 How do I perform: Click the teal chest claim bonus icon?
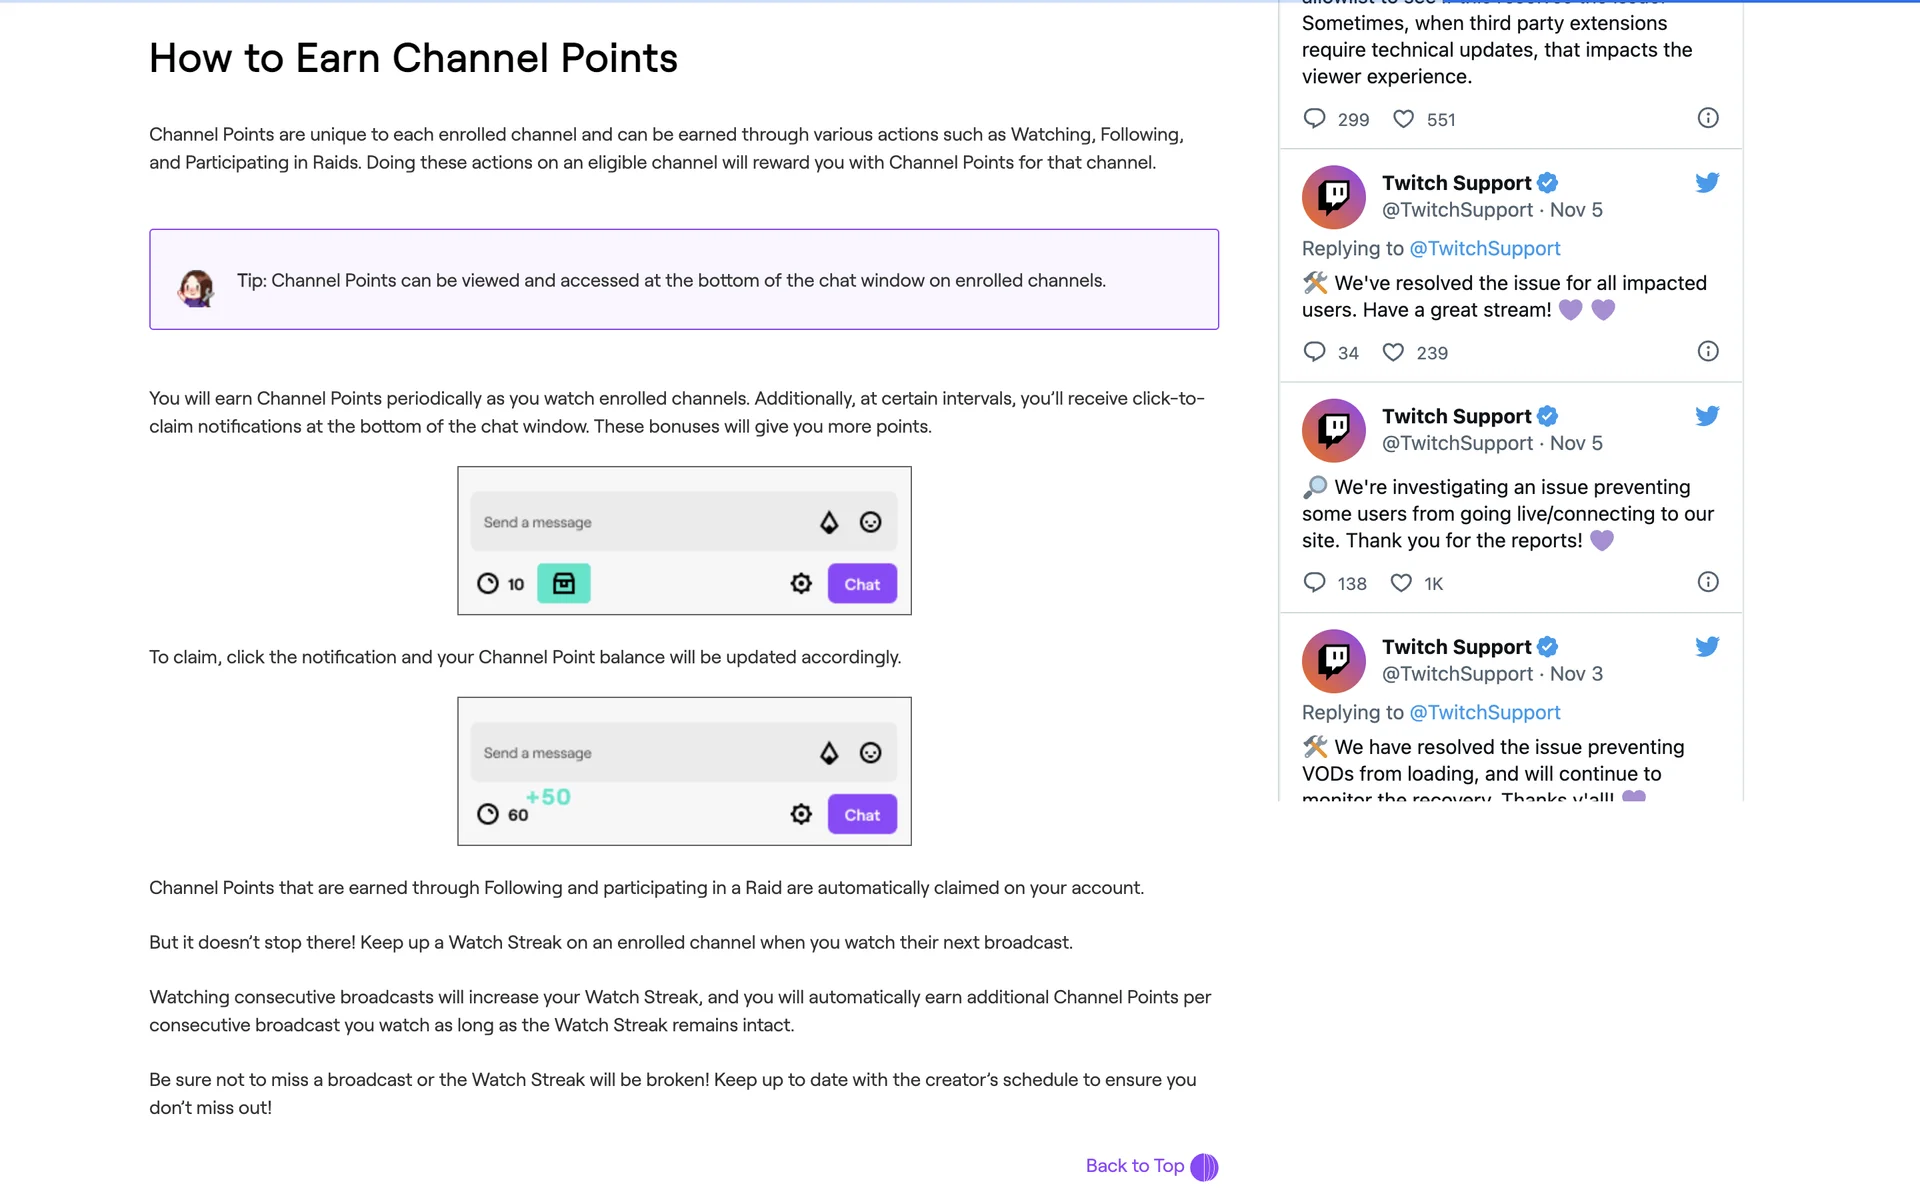click(563, 584)
